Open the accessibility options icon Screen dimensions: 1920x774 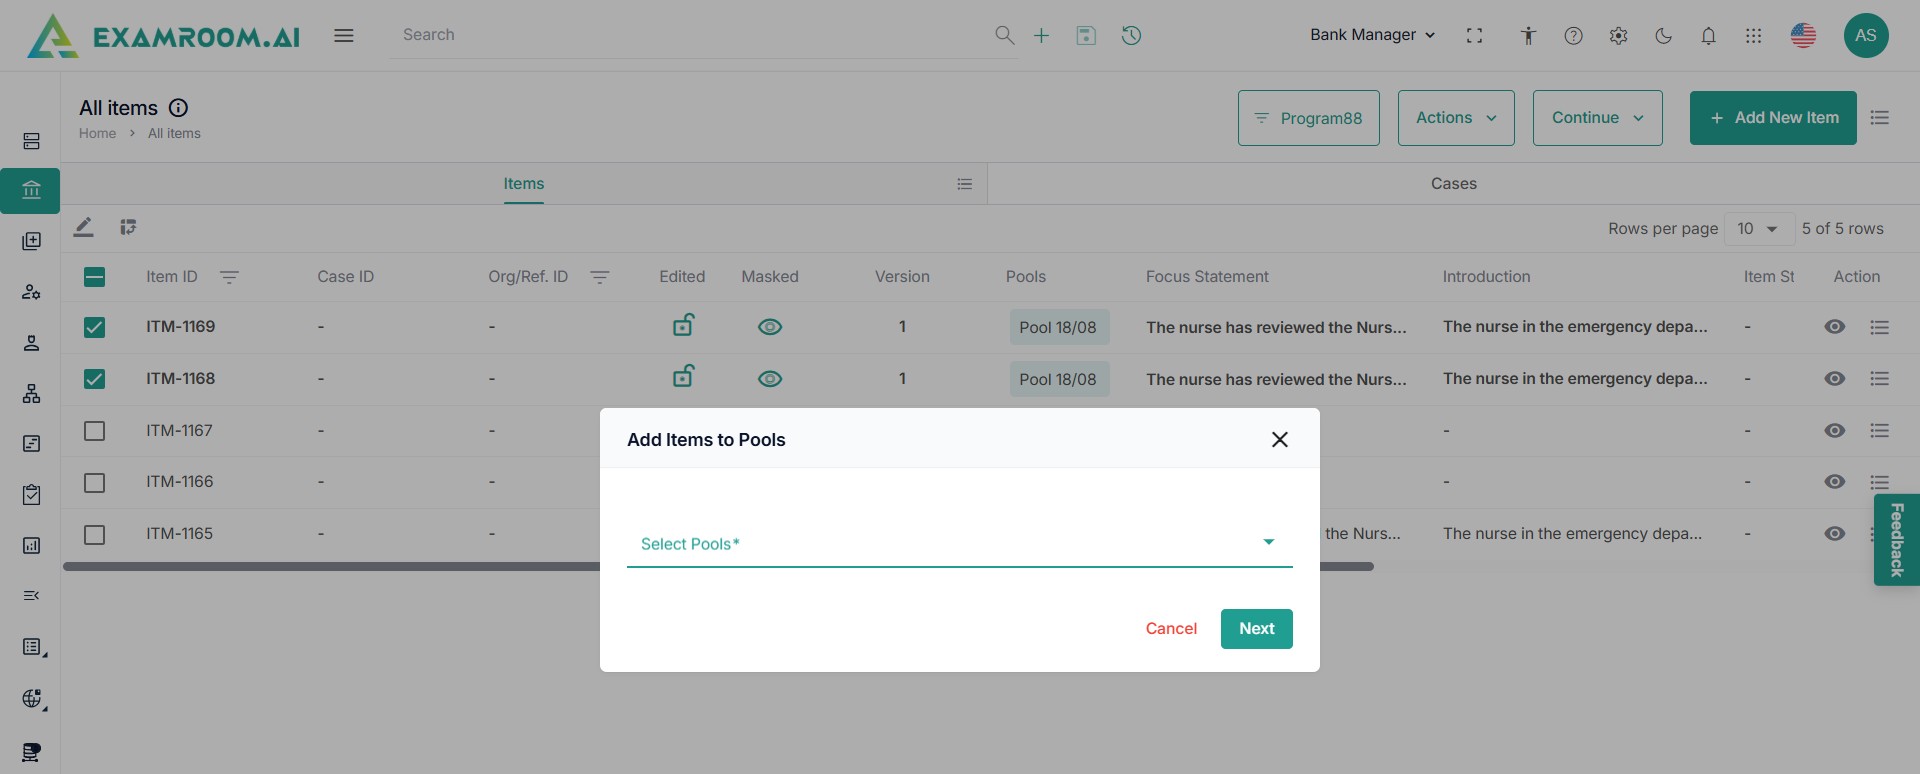pos(1528,36)
